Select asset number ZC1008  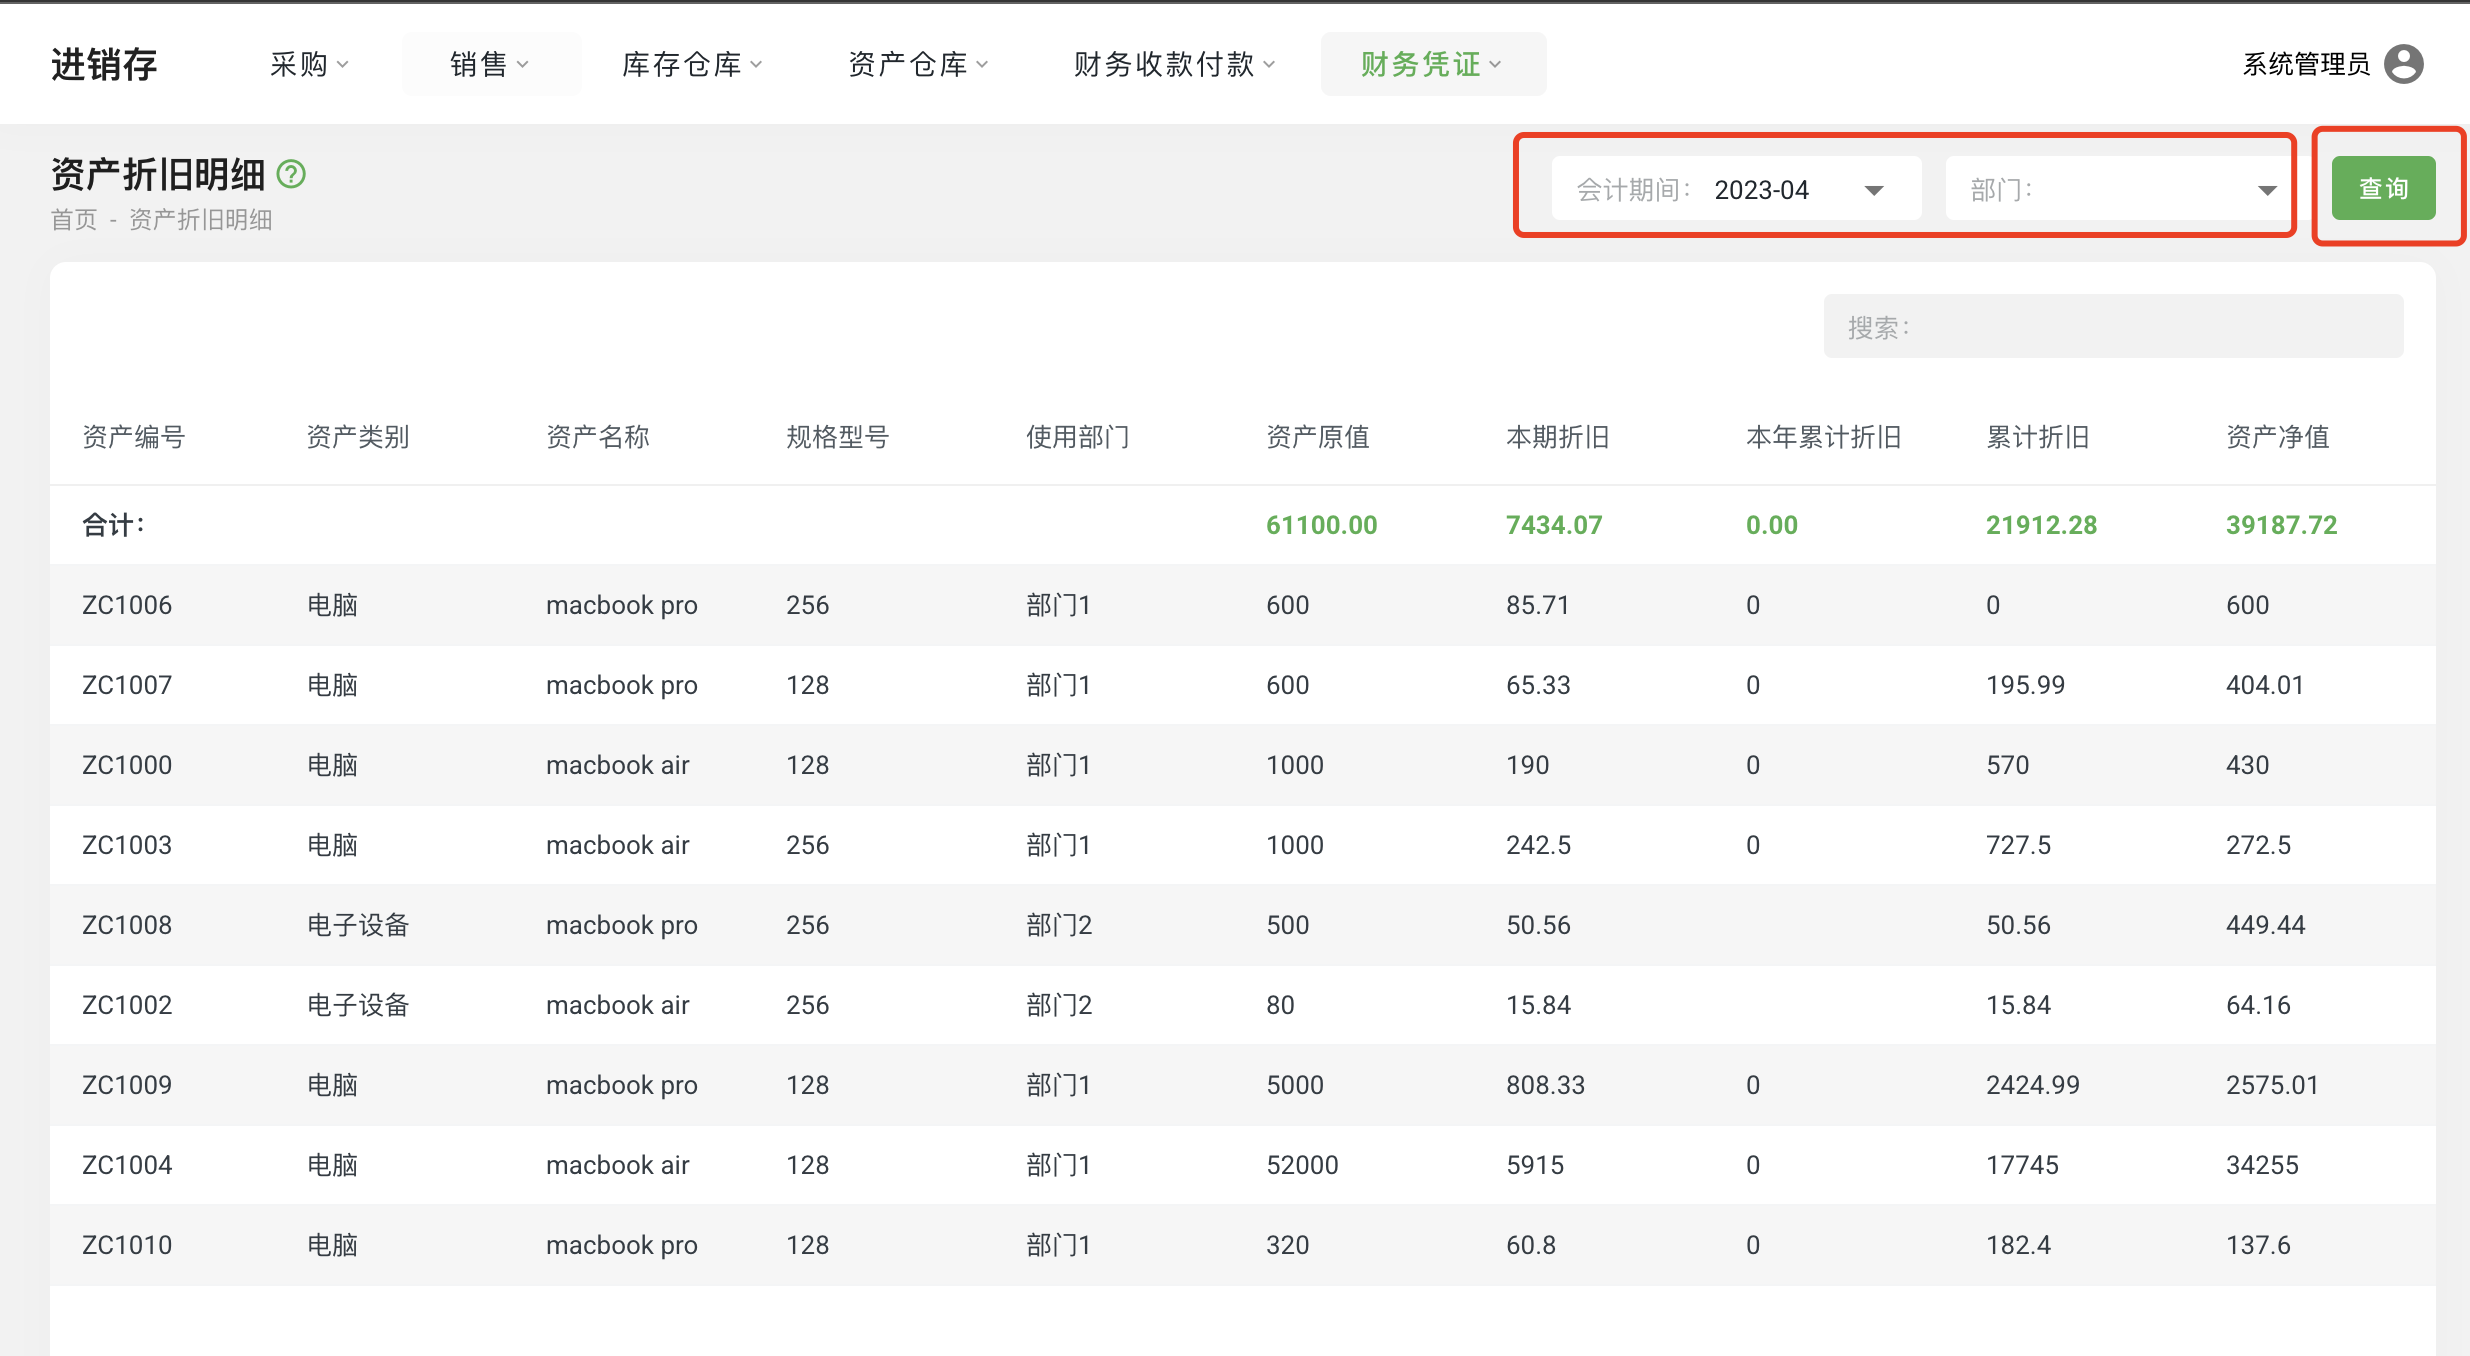(127, 925)
